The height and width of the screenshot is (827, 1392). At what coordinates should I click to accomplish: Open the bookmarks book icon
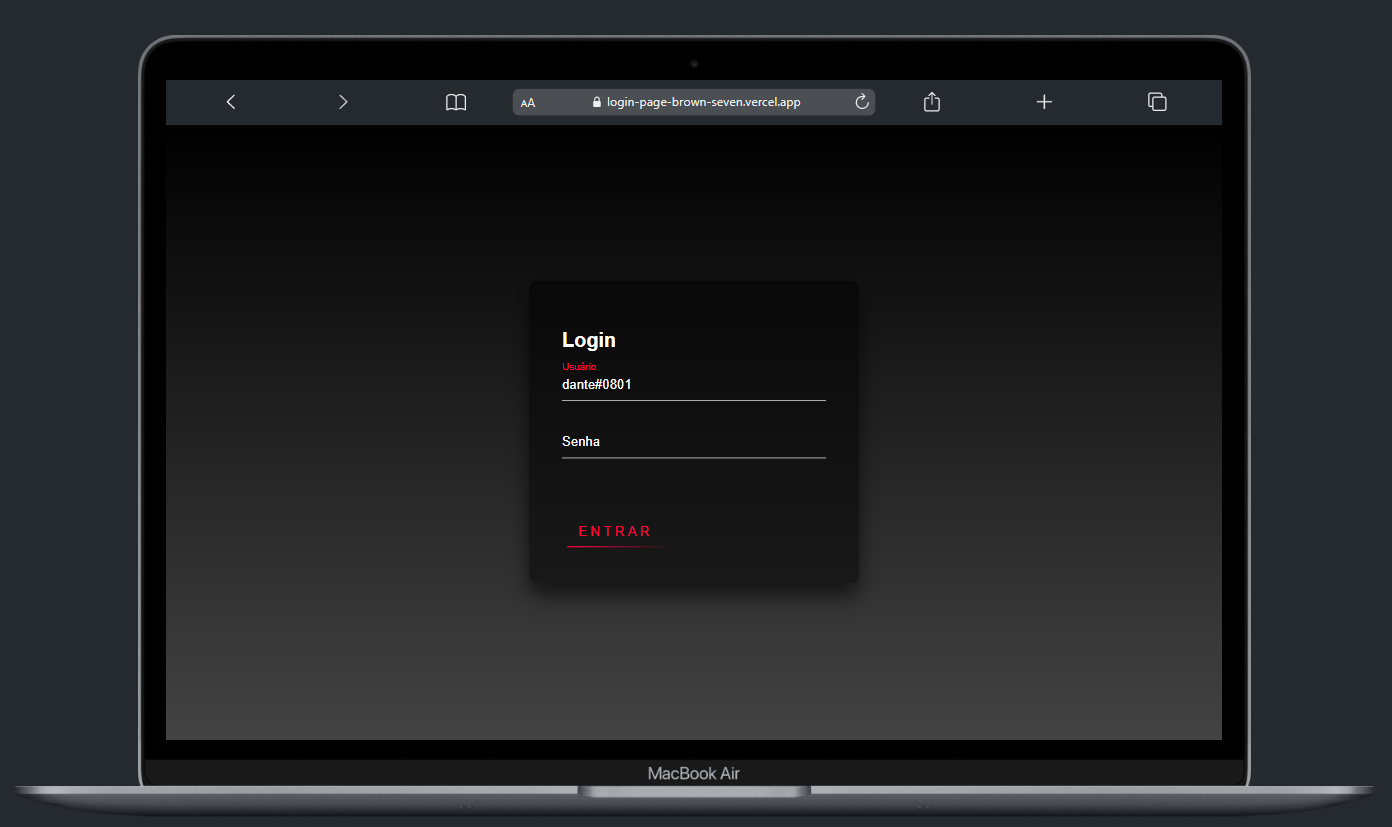tap(456, 102)
